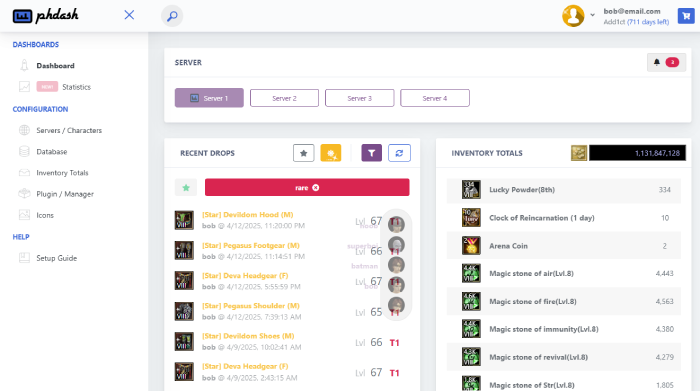Open the shopping cart icon
Viewport: 700px width, 391px height.
(x=686, y=16)
